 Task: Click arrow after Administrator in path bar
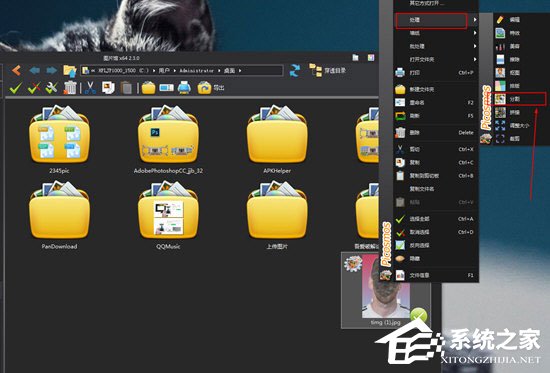(x=219, y=71)
